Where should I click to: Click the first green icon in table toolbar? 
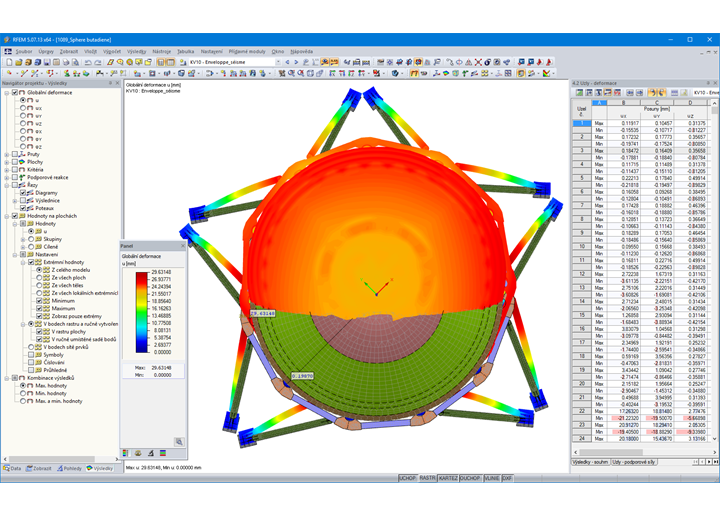tap(579, 93)
